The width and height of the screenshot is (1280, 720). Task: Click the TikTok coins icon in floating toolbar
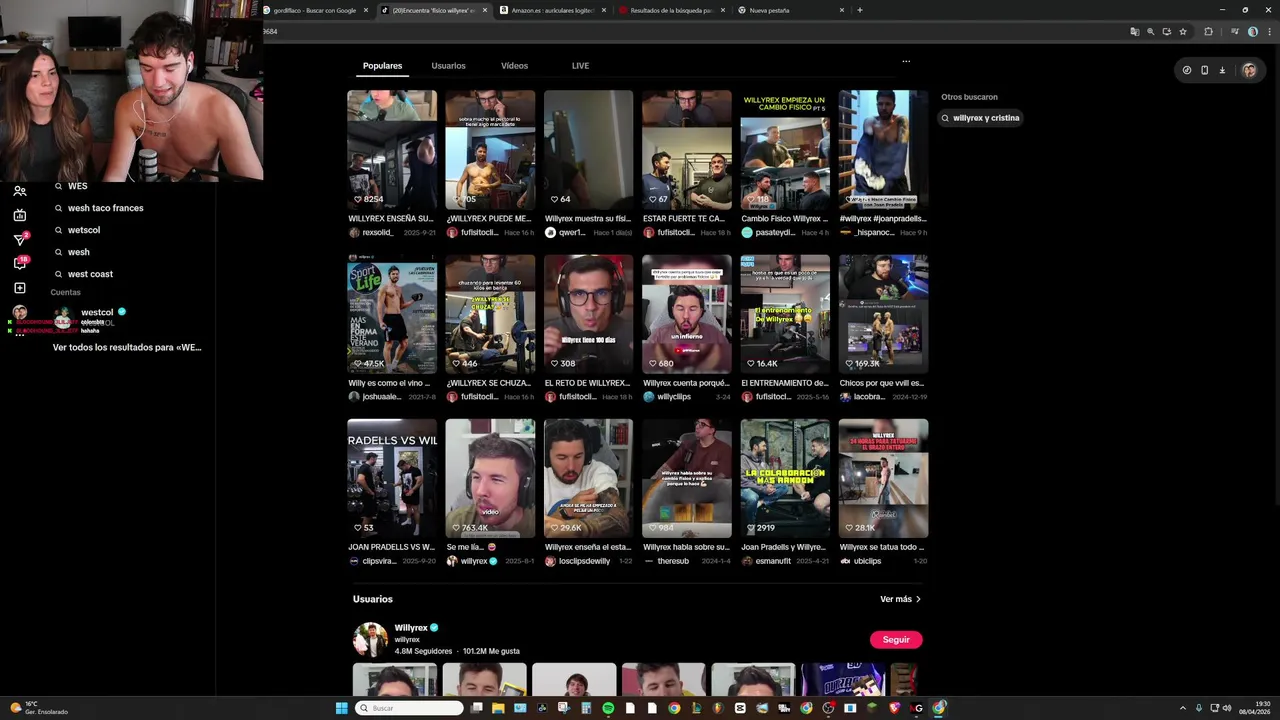click(1187, 70)
